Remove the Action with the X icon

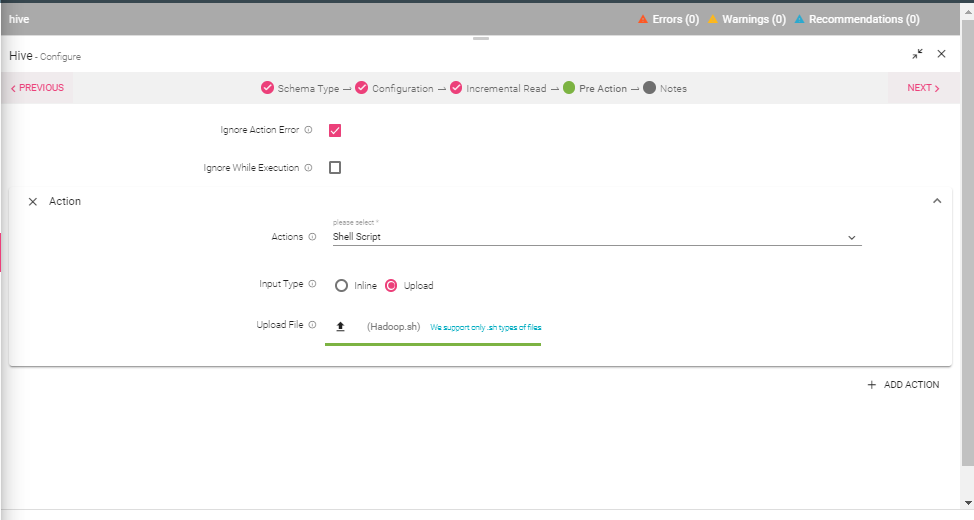(33, 201)
